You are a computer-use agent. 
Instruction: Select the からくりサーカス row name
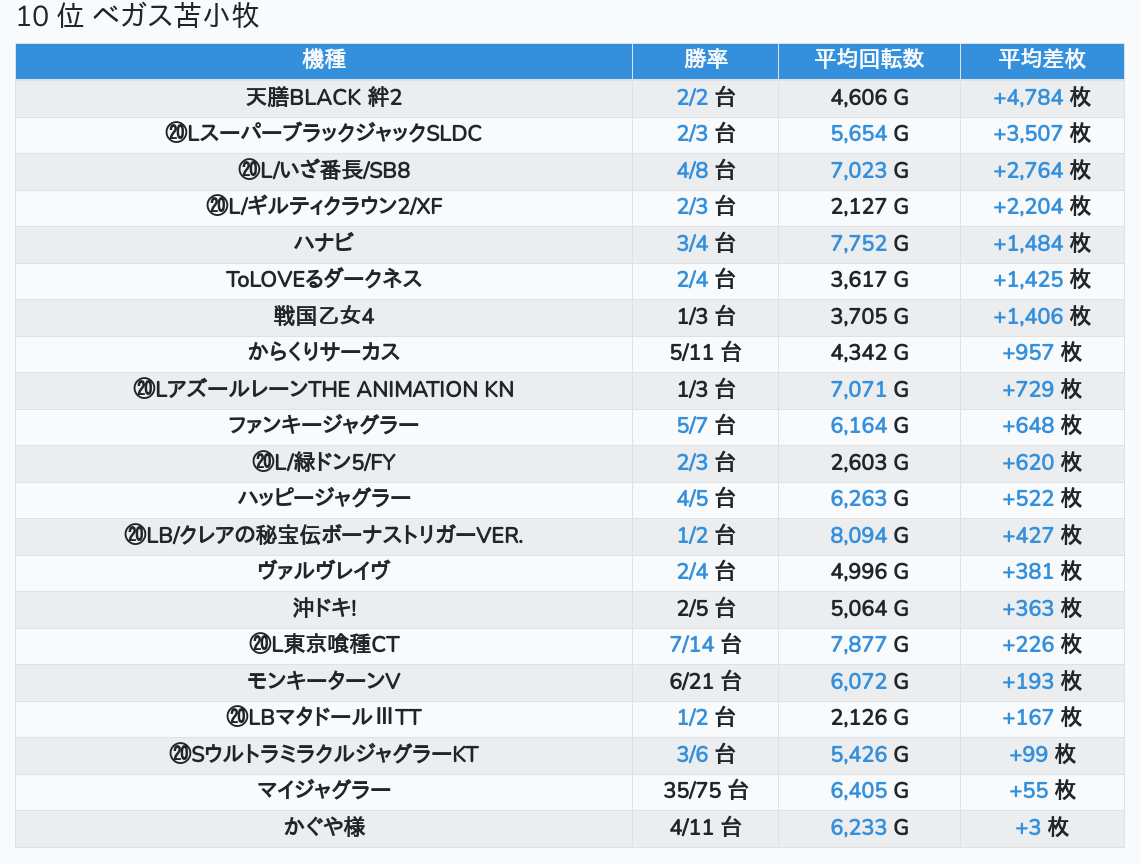323,352
